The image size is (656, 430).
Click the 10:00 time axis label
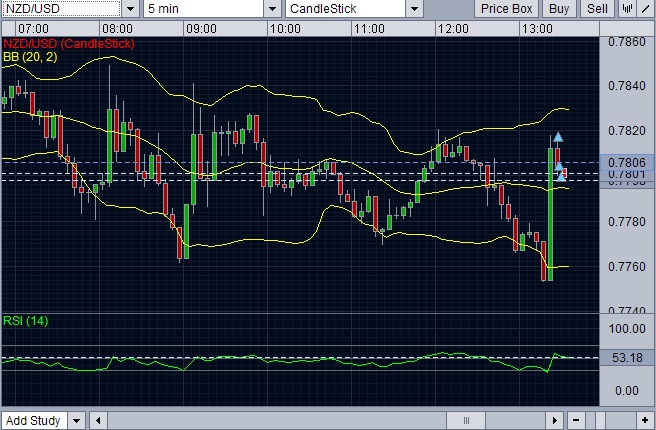click(285, 29)
